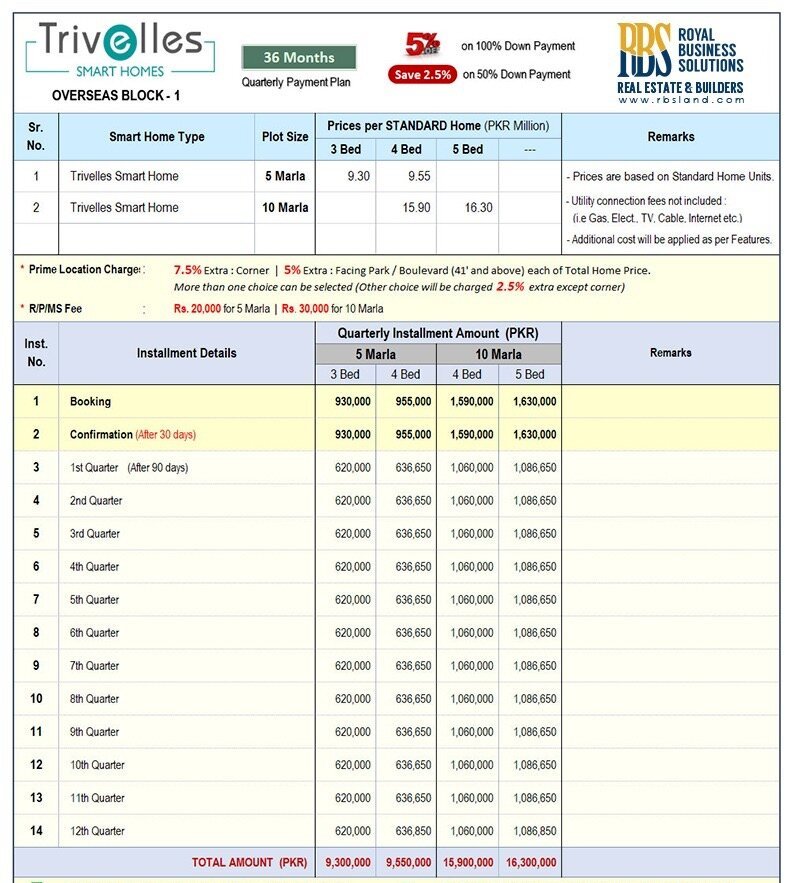Image resolution: width=791 pixels, height=883 pixels.
Task: Click the 9.30 price cell
Action: point(346,176)
